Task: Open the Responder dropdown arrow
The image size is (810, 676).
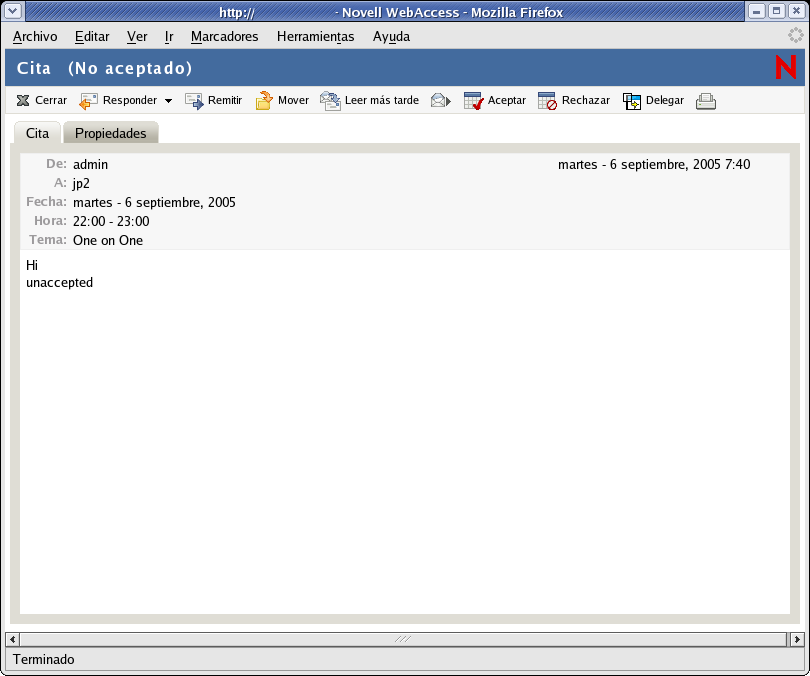Action: pyautogui.click(x=168, y=101)
